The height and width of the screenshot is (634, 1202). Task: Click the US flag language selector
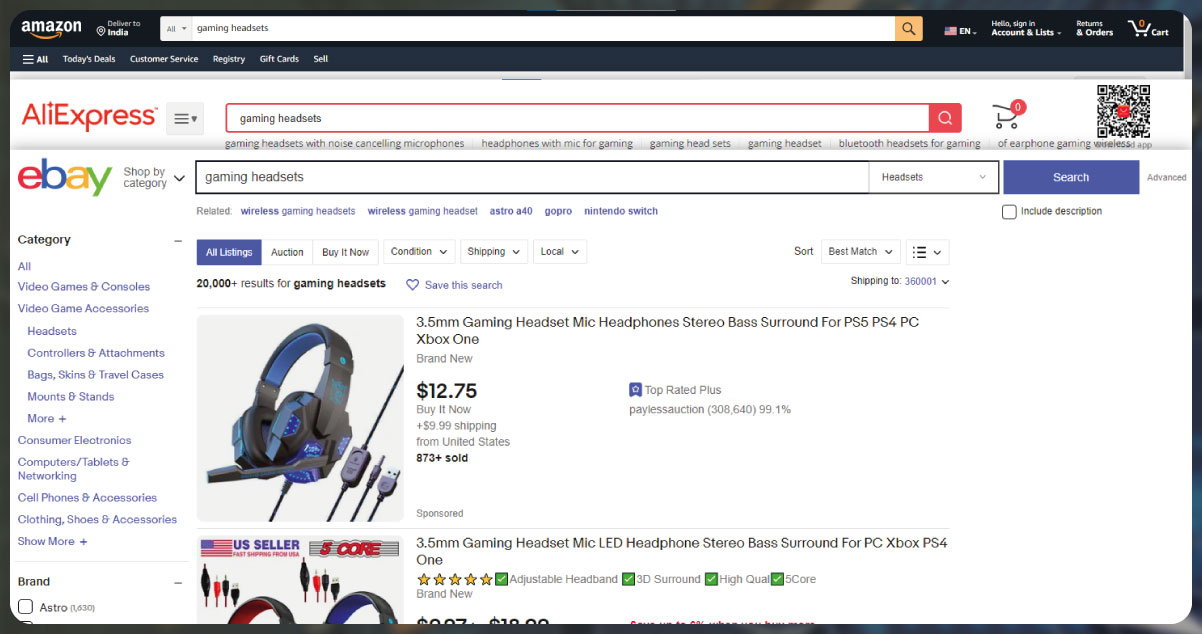(960, 31)
